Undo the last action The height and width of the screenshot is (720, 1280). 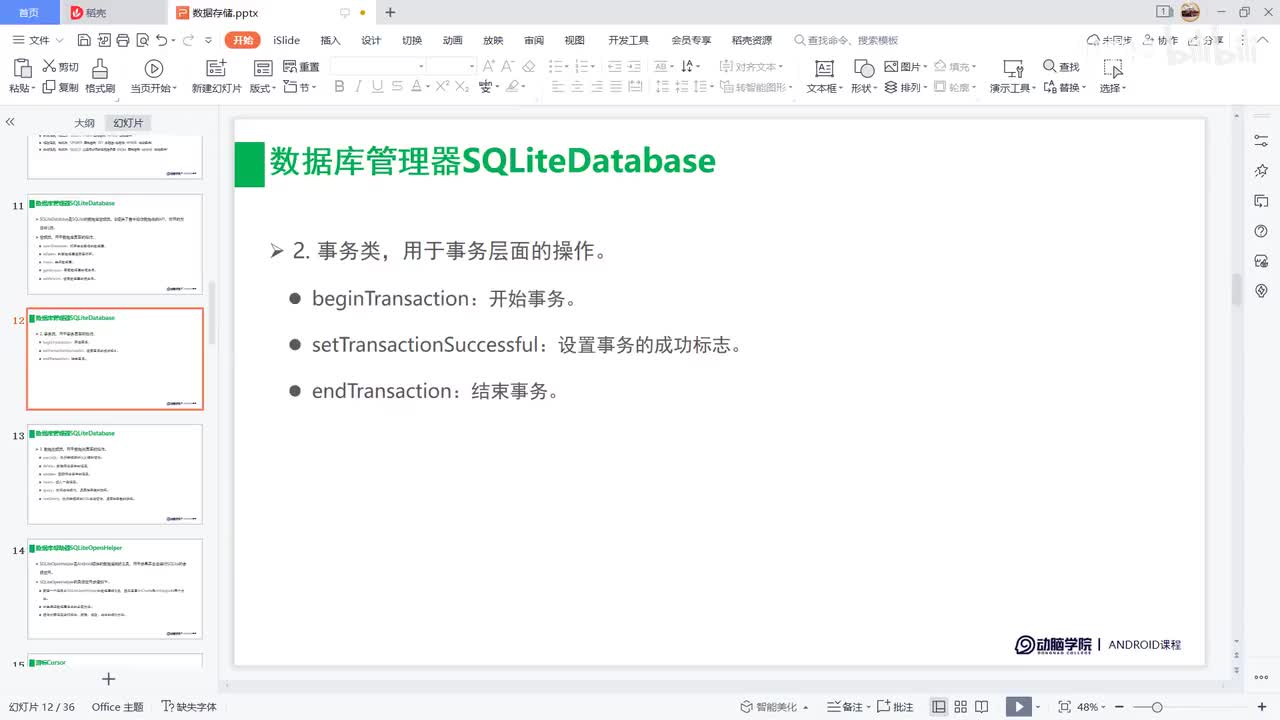161,40
